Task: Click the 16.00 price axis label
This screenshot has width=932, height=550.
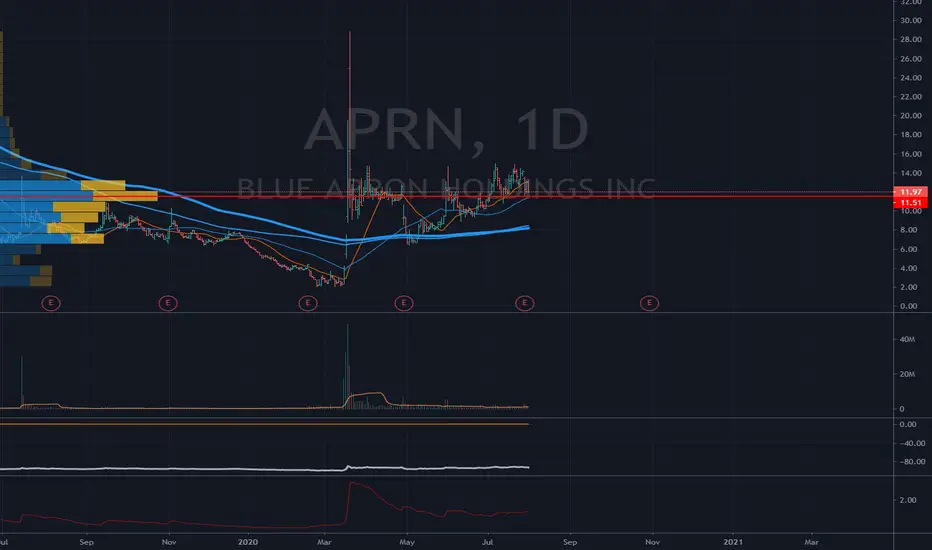Action: coord(911,153)
